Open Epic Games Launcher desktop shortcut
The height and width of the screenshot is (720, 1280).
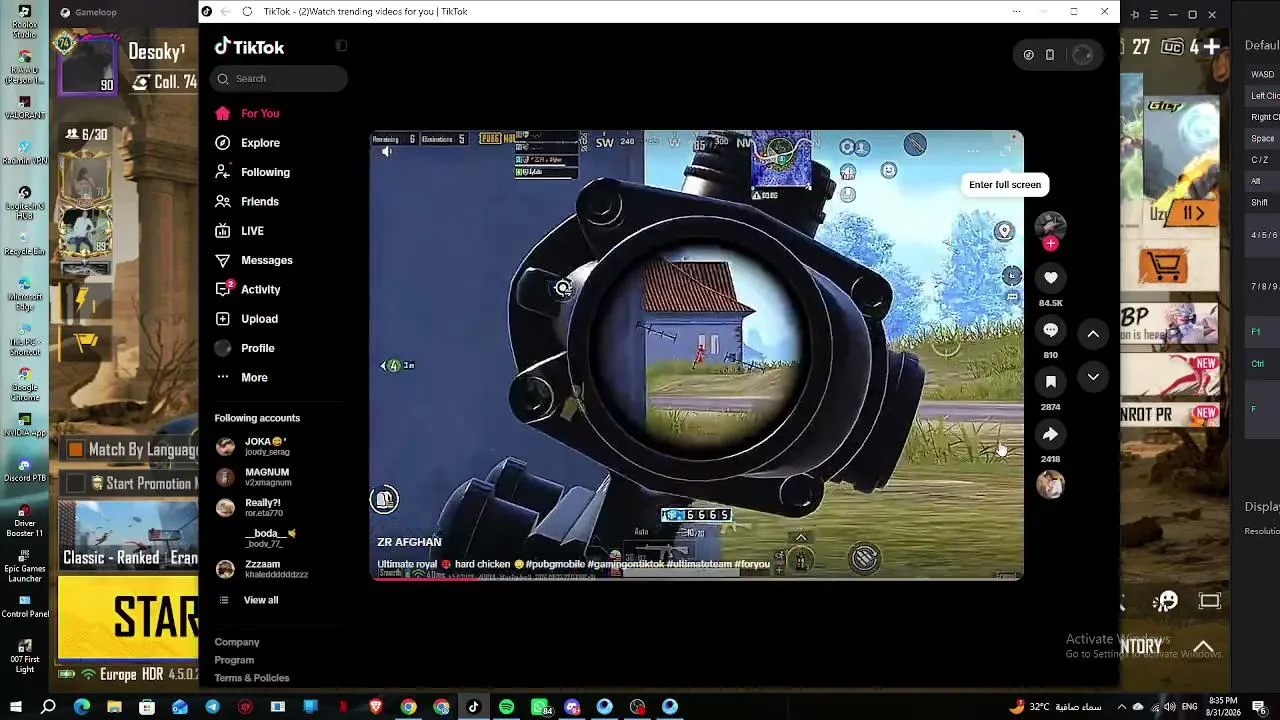24,566
